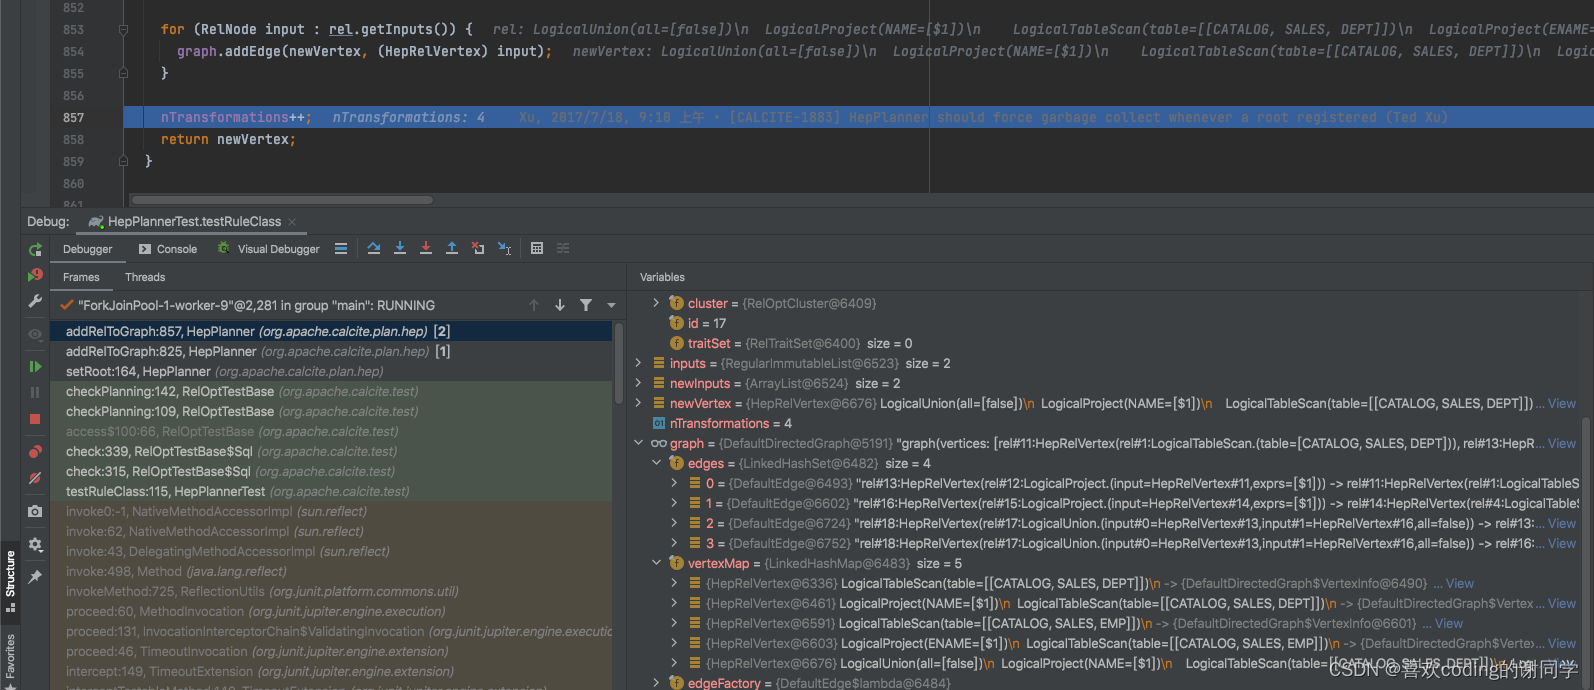Click Show Execution Point icon
Screen dimensions: 1594x690
click(341, 248)
